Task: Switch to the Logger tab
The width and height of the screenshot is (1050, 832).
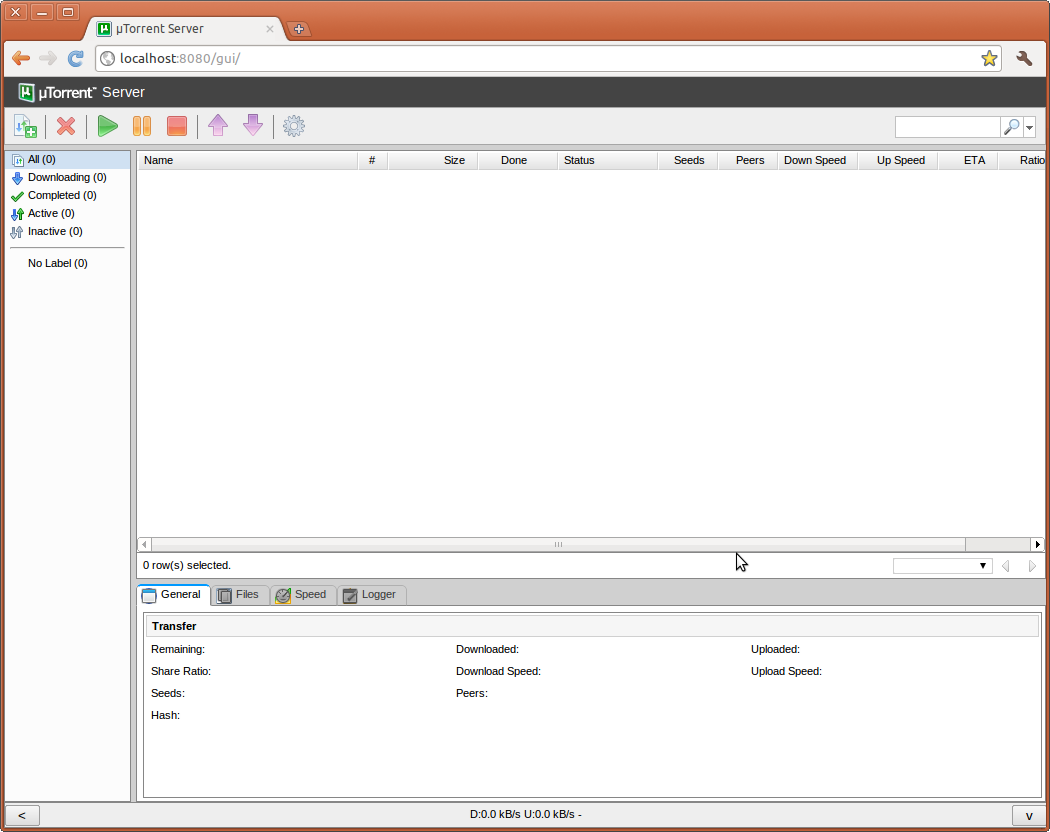Action: pyautogui.click(x=372, y=595)
